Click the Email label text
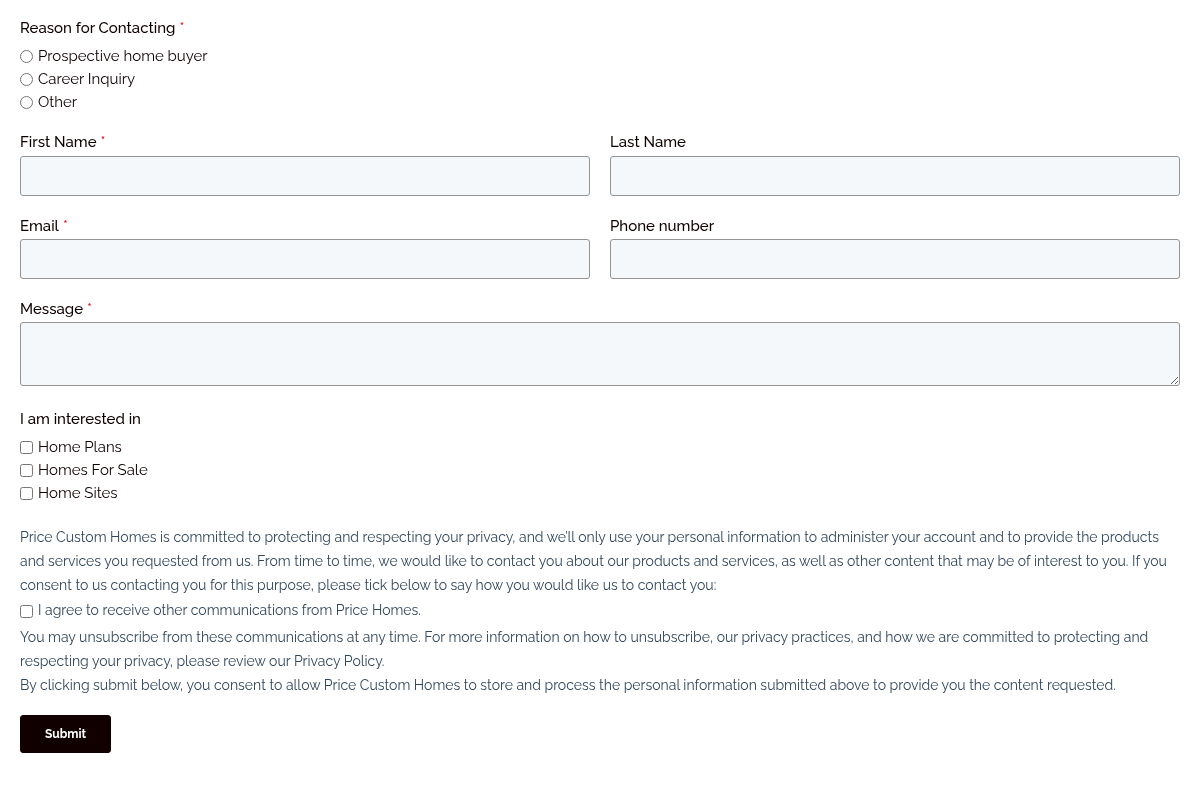 tap(39, 226)
